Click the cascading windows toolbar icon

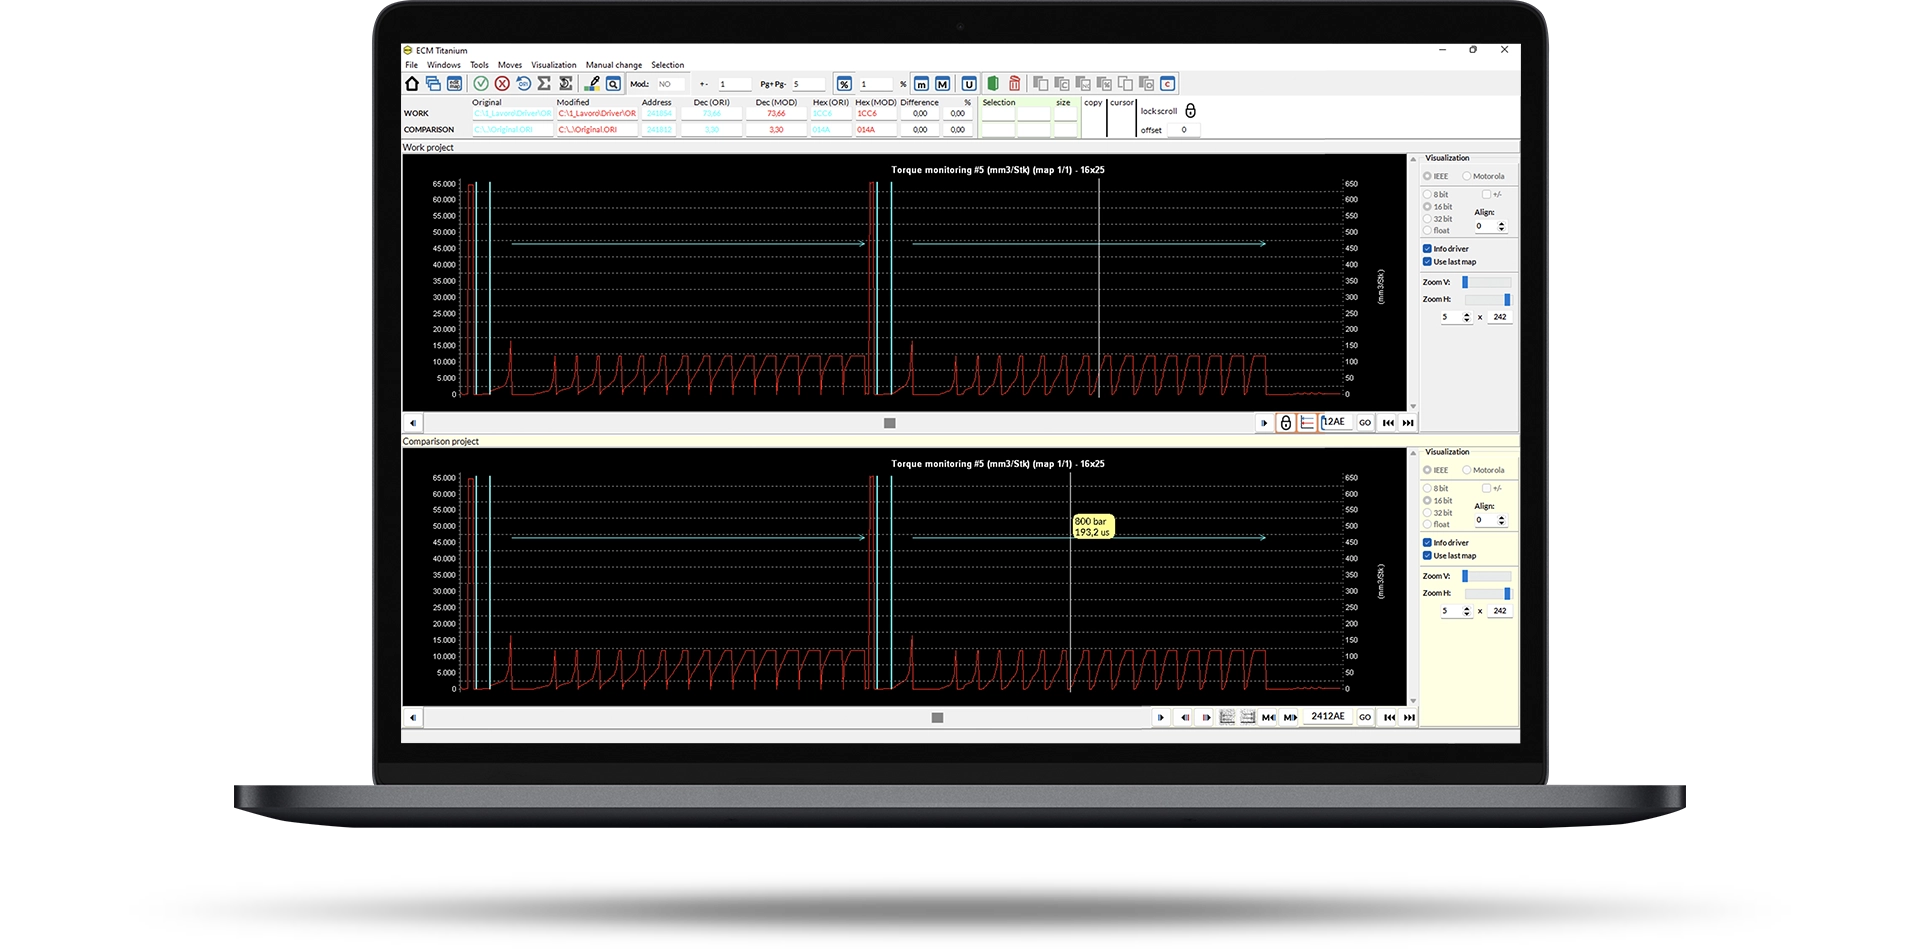(433, 84)
